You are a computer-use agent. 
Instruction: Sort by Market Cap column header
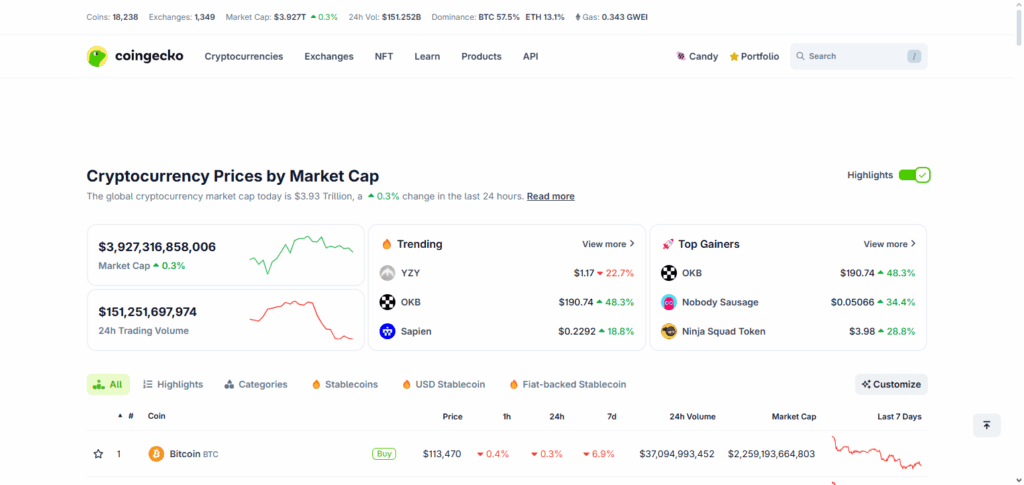(793, 416)
